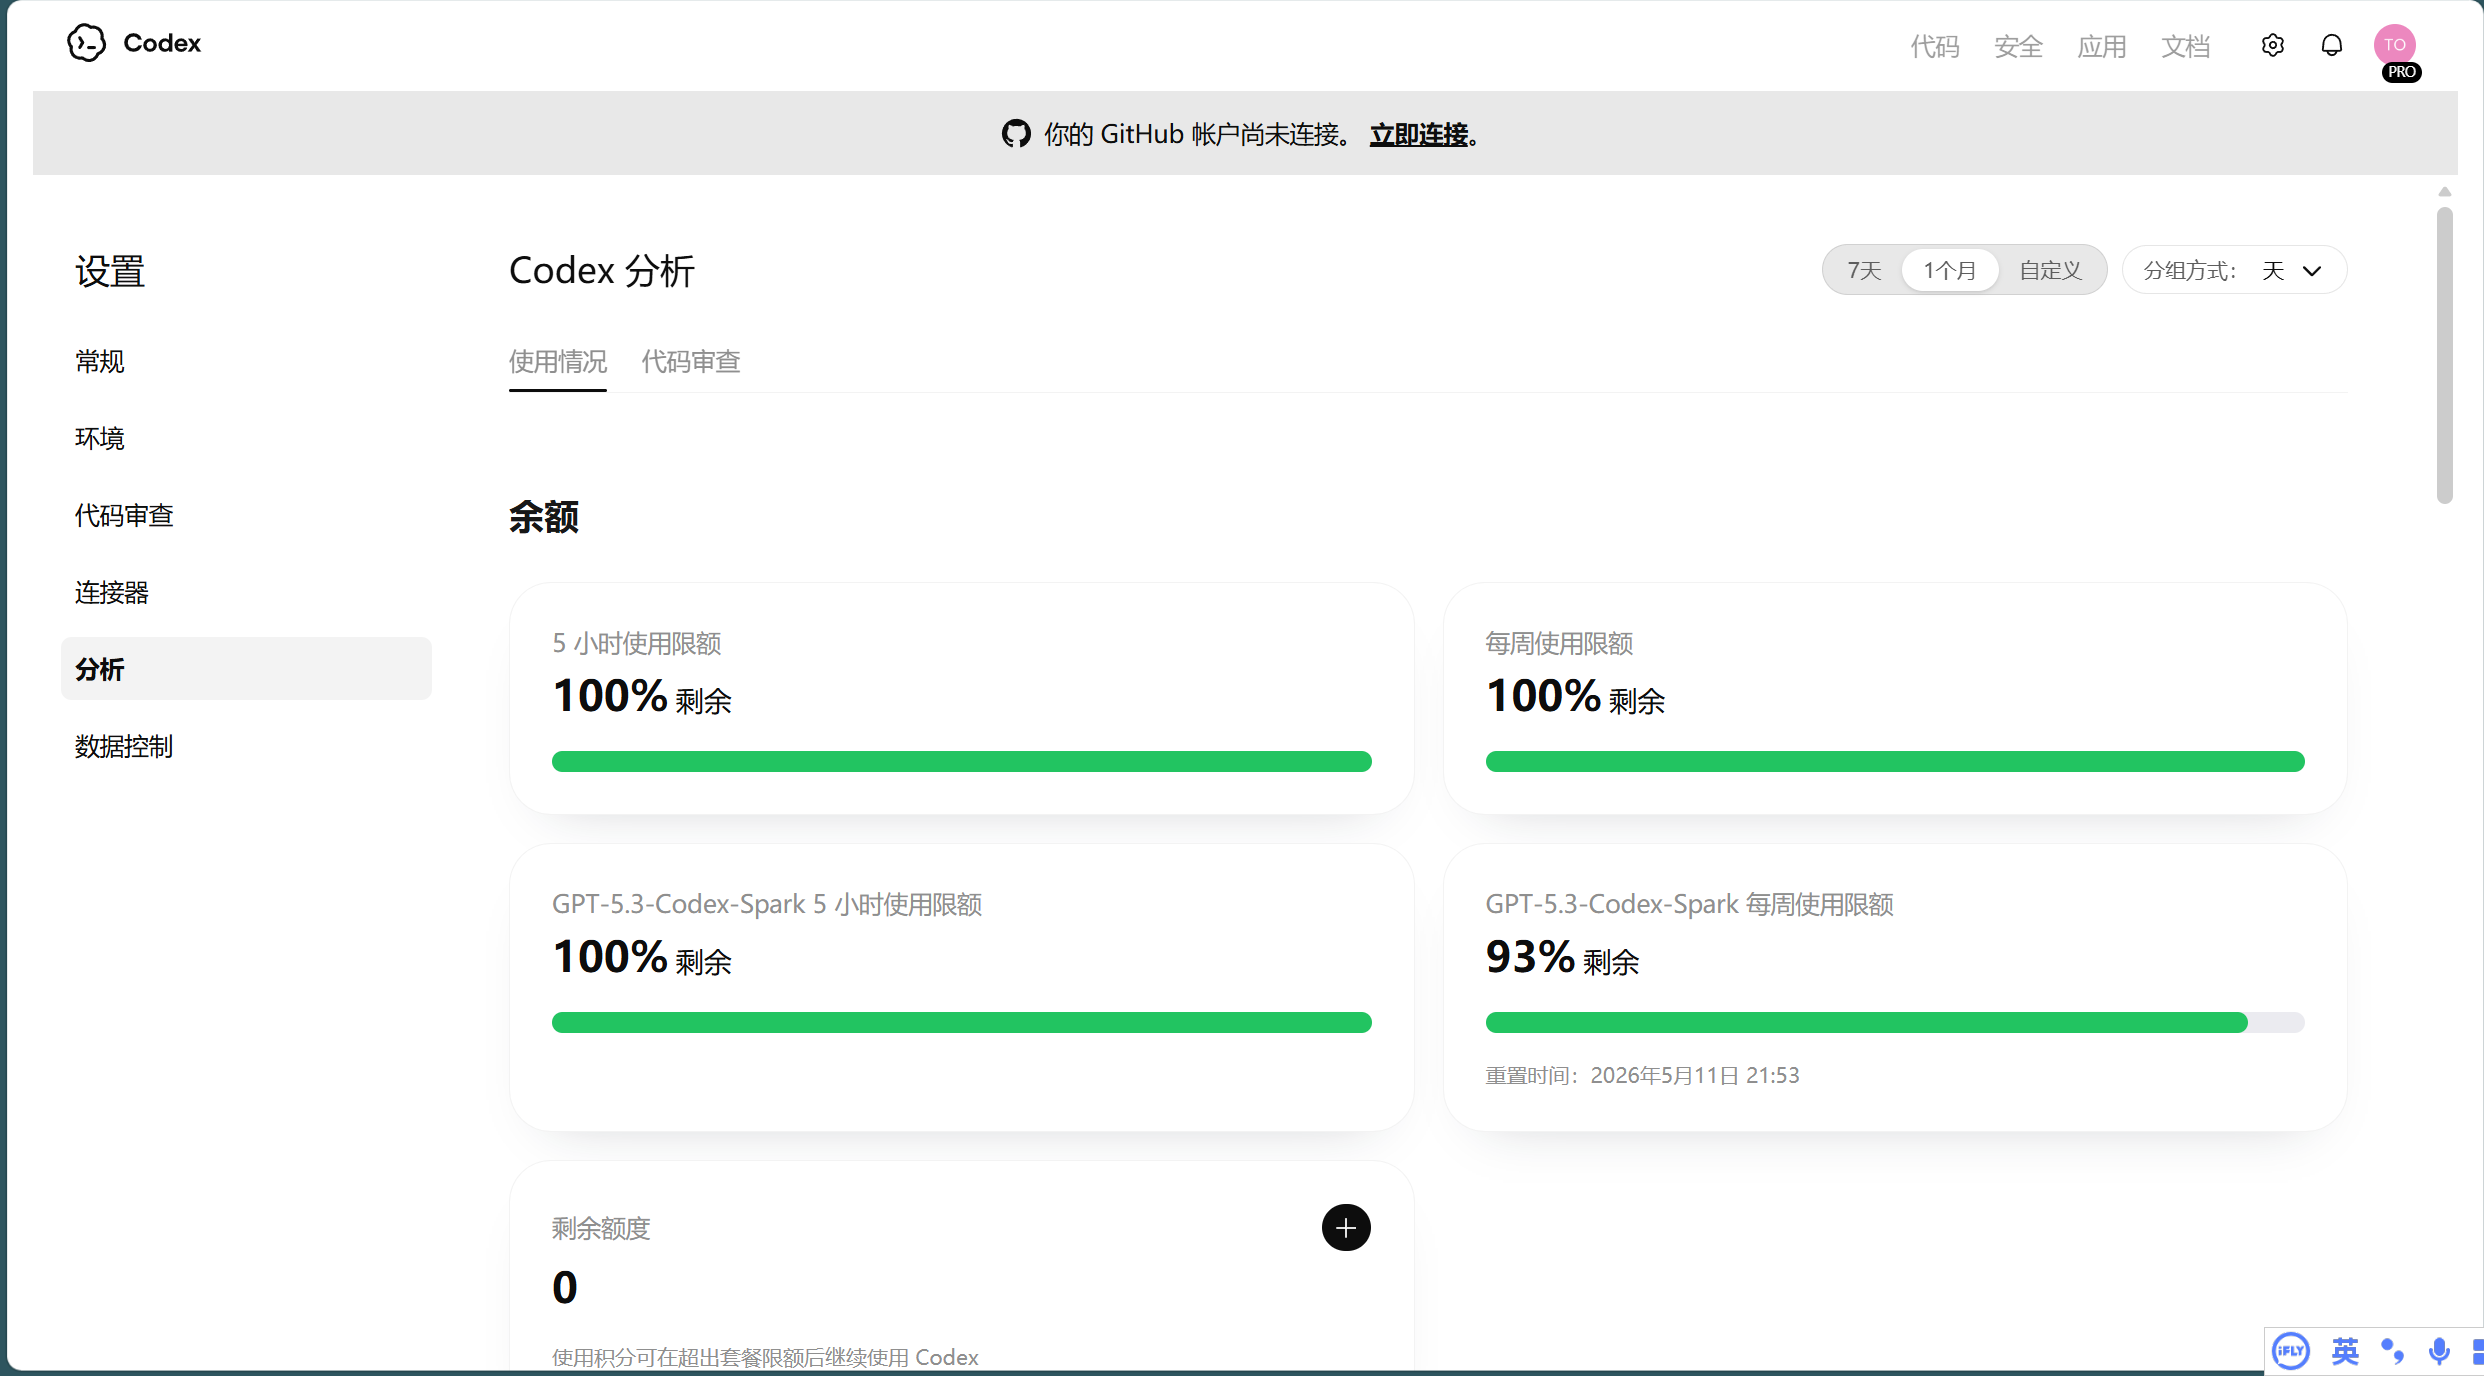Go to 应用 in top navigation

point(2102,46)
